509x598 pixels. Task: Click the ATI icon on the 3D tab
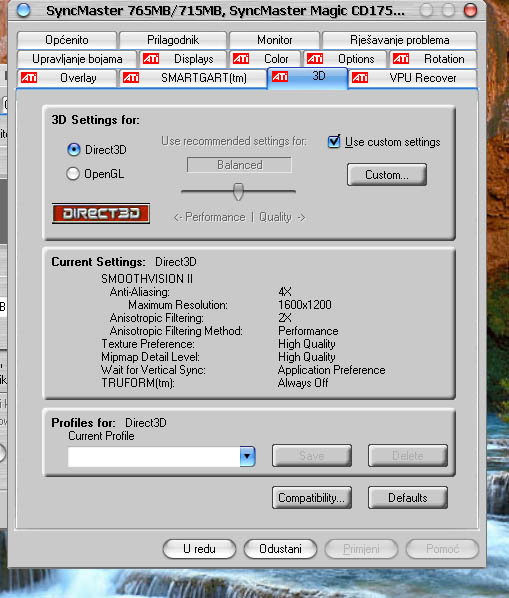pos(280,76)
